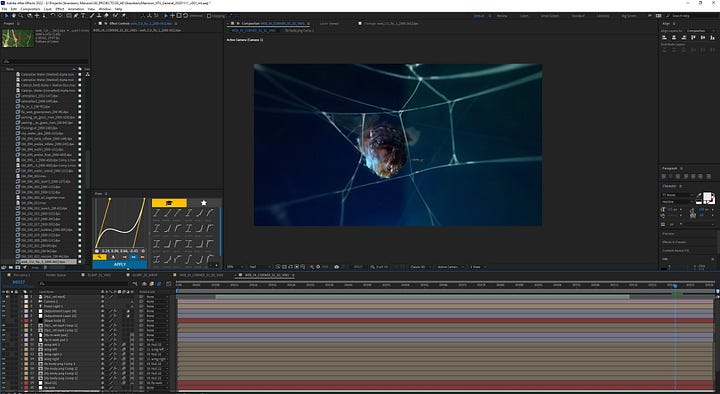Switch to the Small Screen workspace
This screenshot has width=720, height=394.
tap(550, 16)
